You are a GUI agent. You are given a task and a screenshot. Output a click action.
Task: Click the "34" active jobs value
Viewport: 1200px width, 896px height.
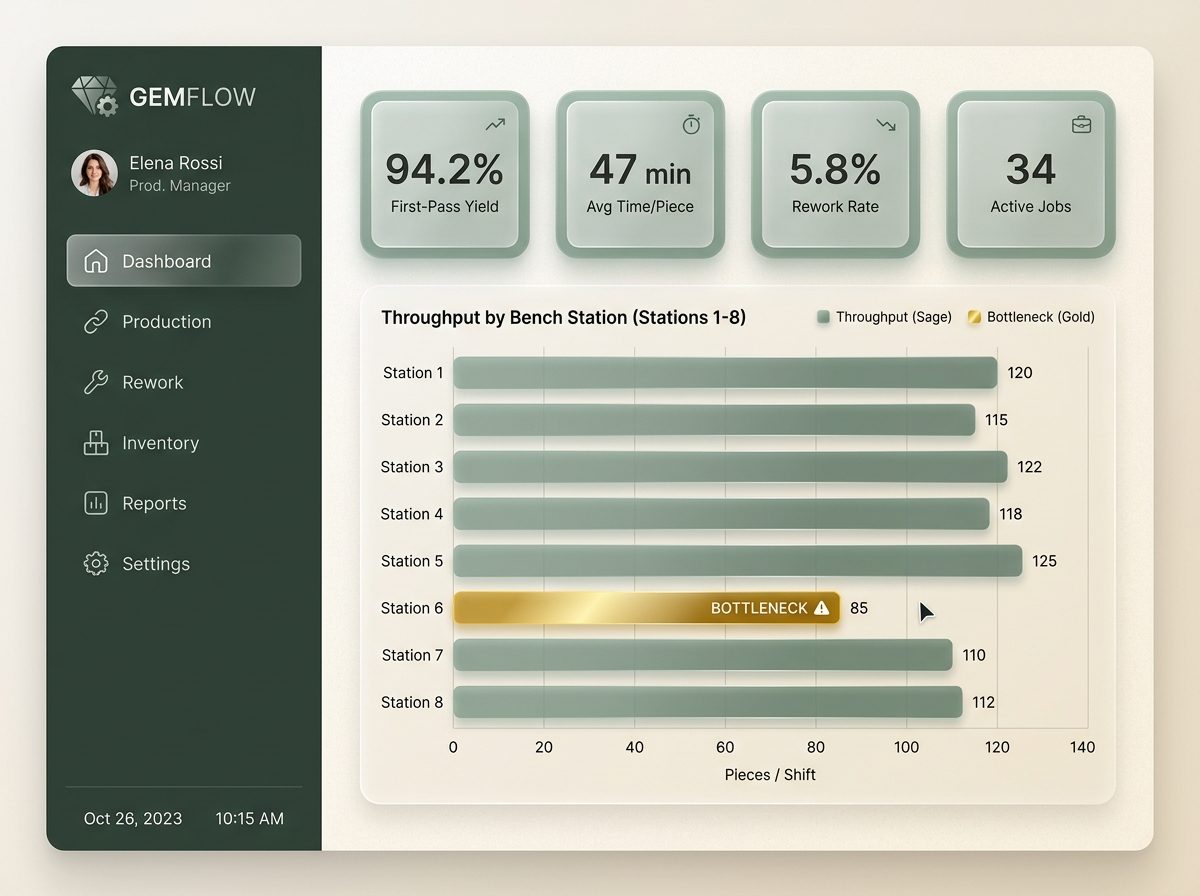(1031, 170)
